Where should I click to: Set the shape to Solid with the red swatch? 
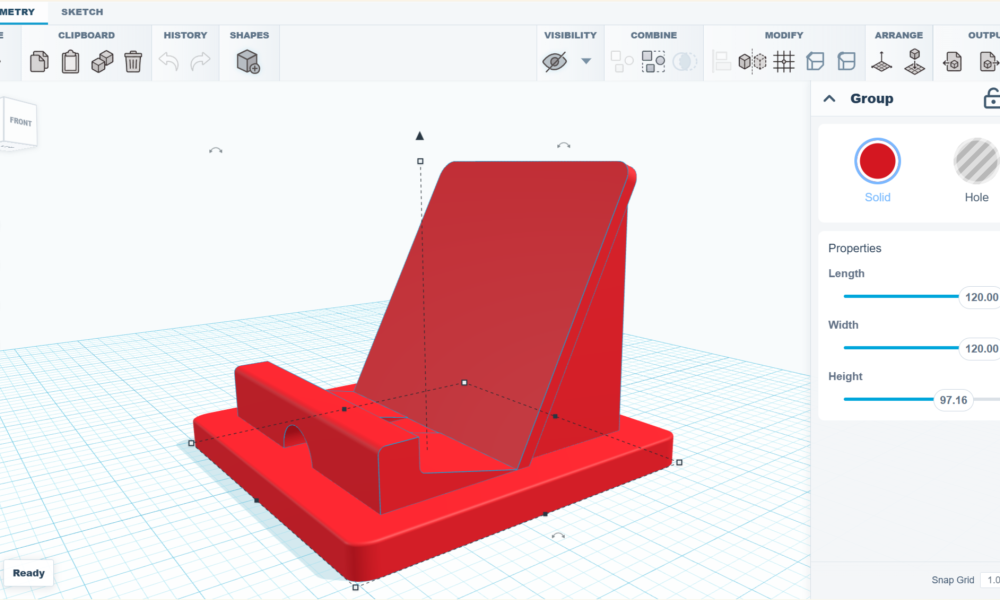pos(878,161)
